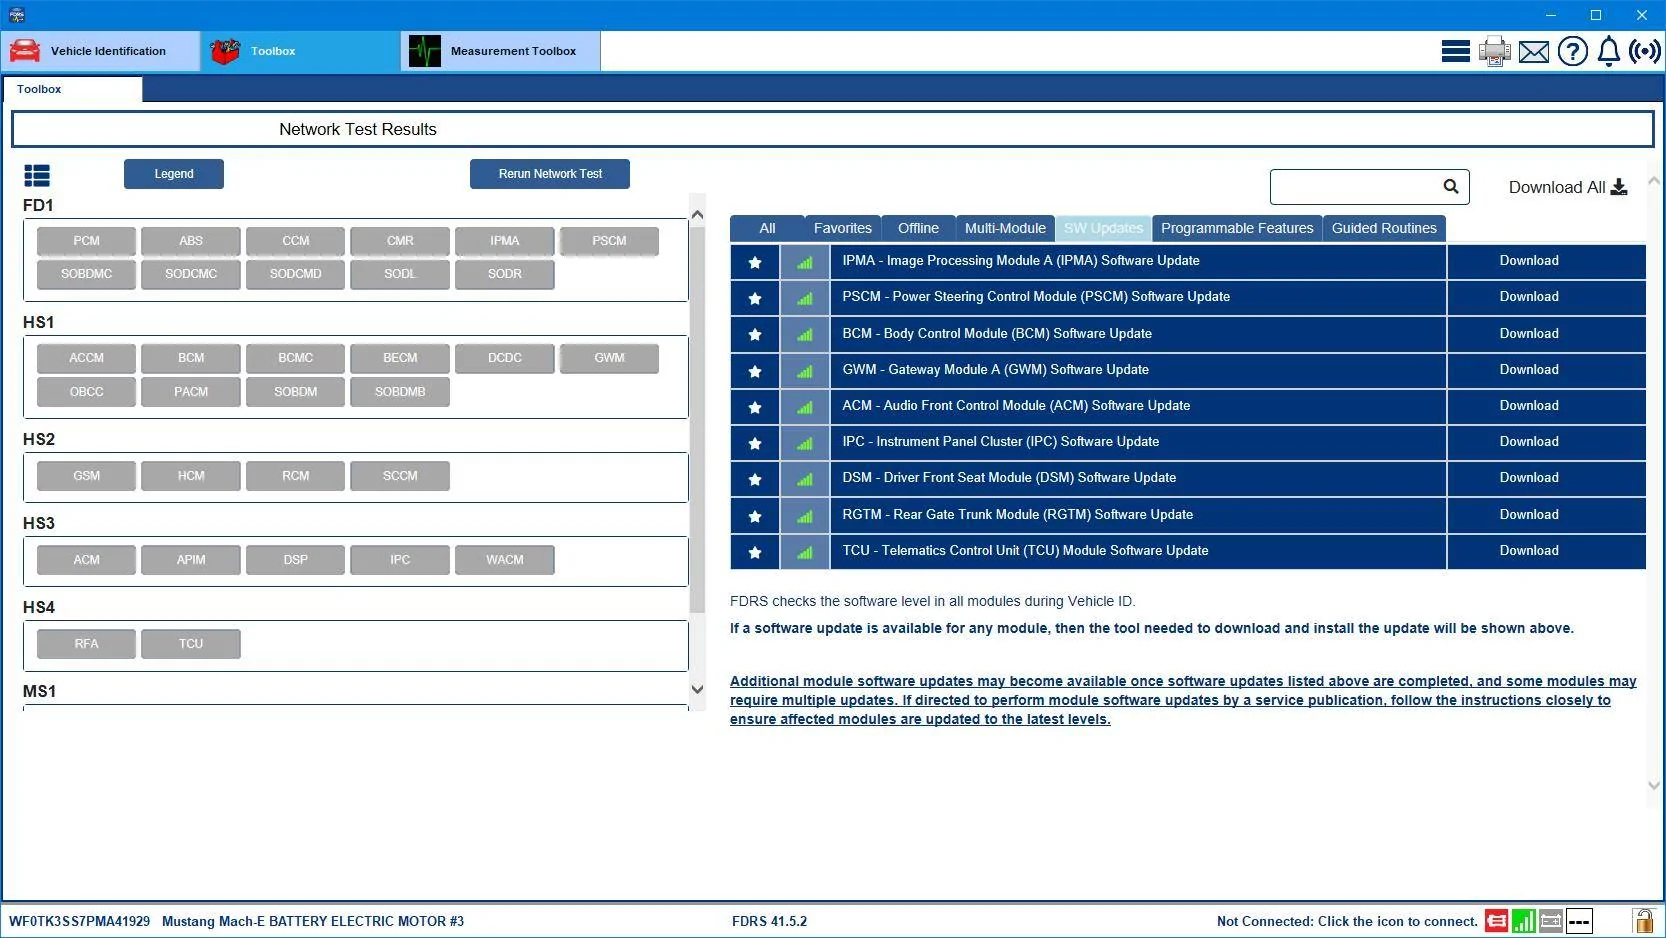
Task: Click the signal icon in the DSM update row
Action: tap(805, 479)
